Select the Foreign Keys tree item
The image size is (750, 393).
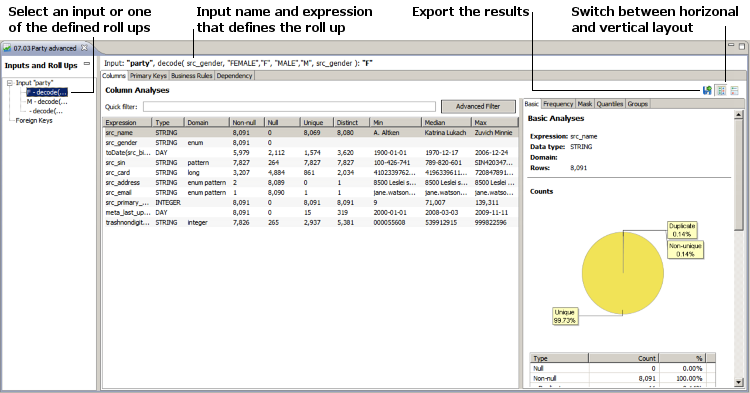[x=34, y=120]
